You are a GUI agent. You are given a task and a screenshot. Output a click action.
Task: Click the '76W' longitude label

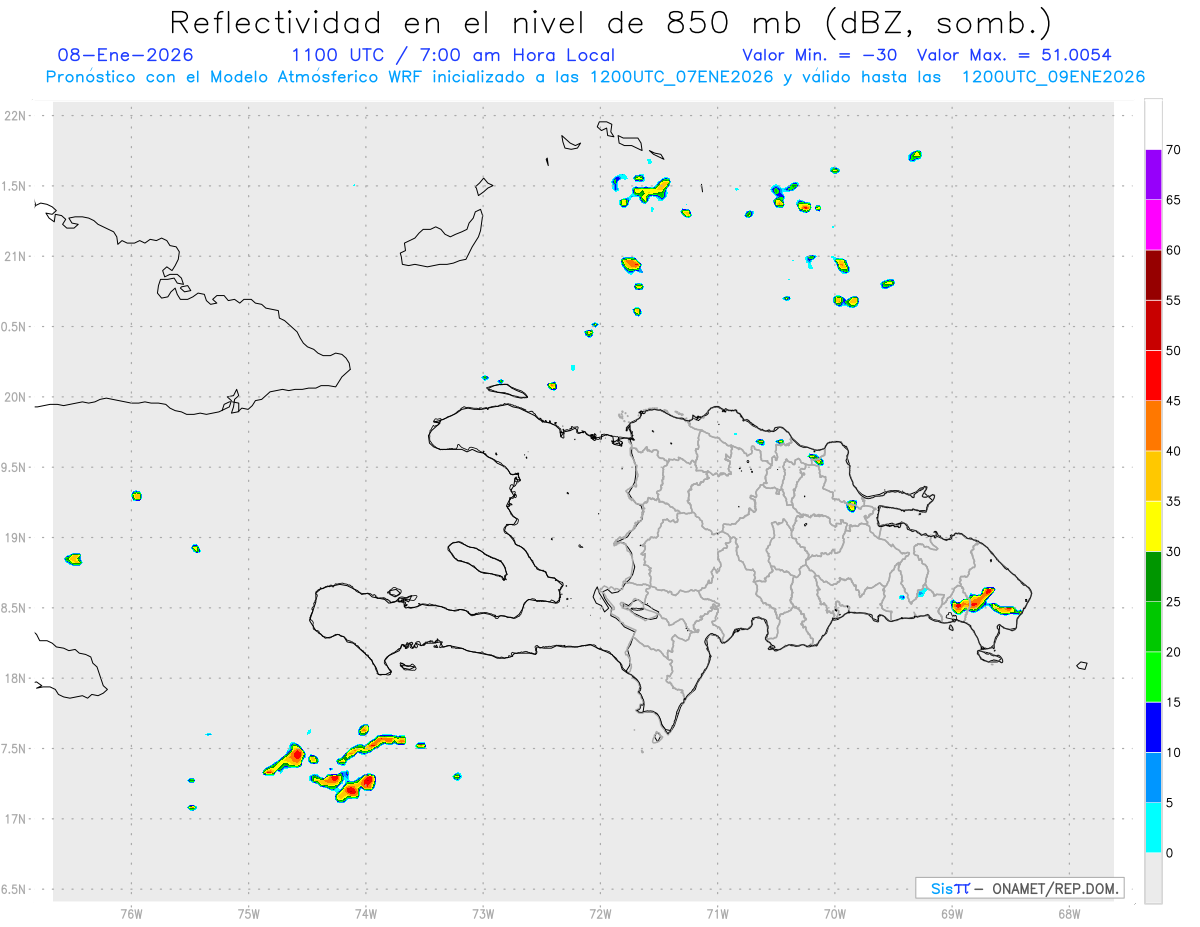click(131, 913)
